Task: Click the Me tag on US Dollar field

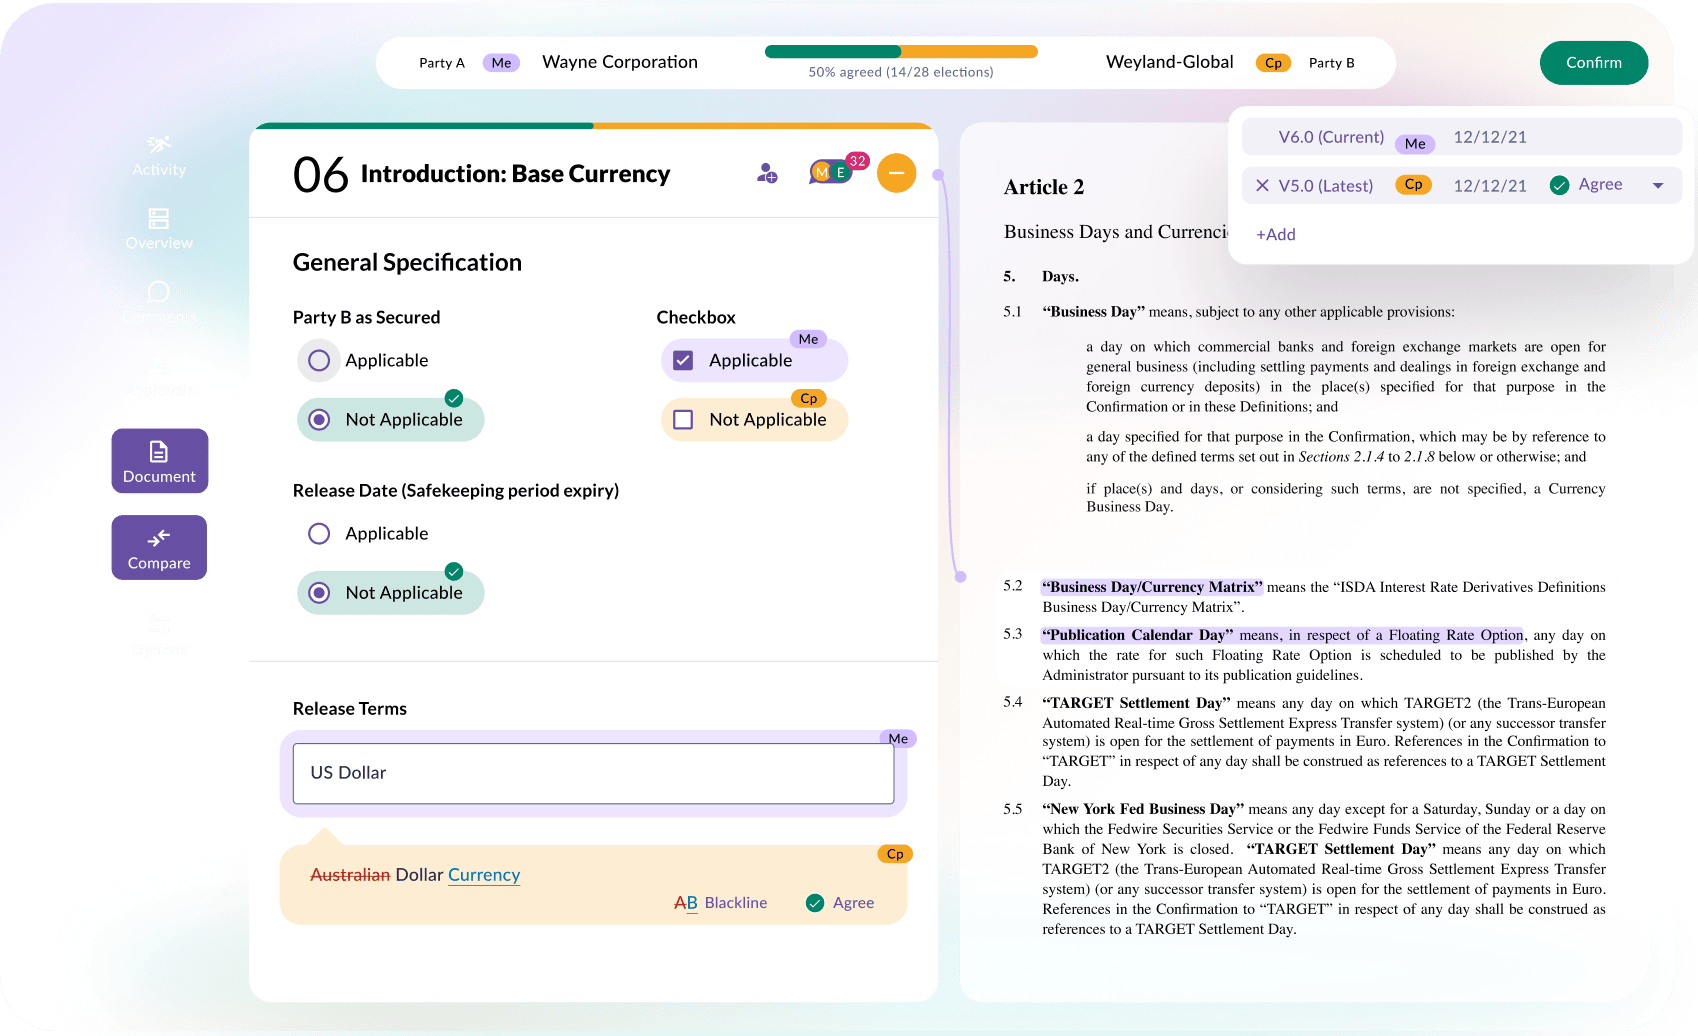Action: [898, 738]
